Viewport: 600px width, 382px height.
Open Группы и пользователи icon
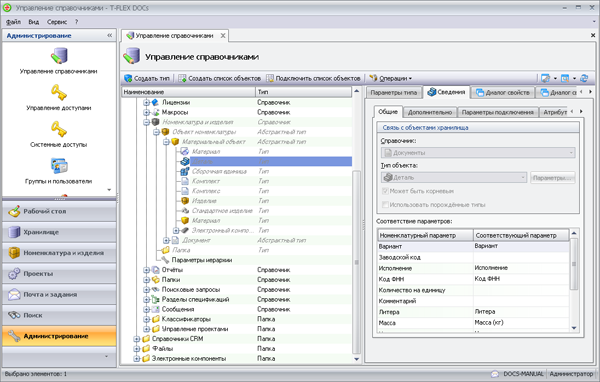[x=59, y=166]
